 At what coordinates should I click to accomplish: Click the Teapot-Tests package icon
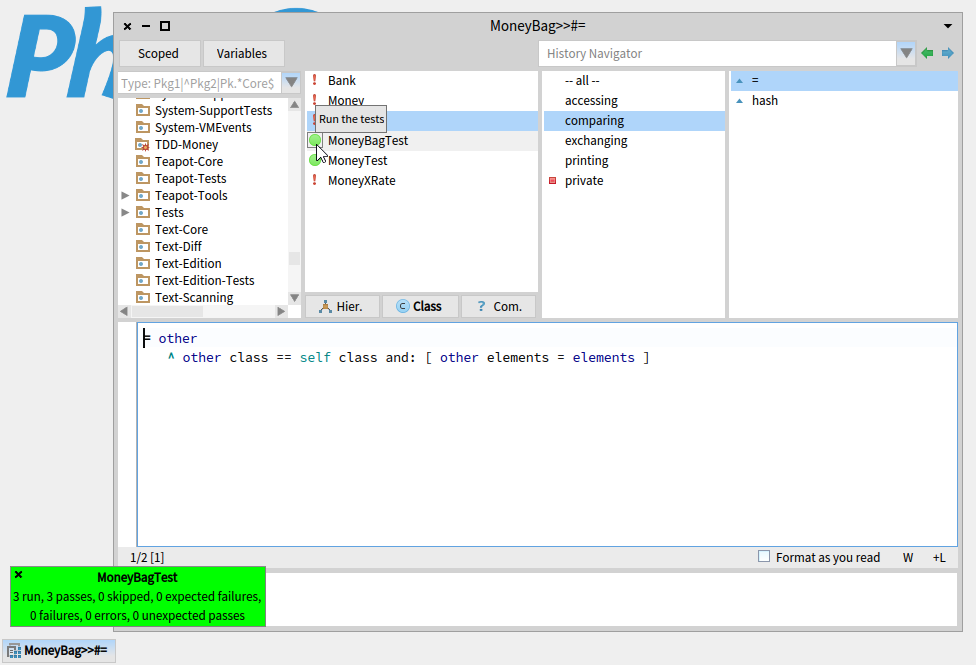143,178
